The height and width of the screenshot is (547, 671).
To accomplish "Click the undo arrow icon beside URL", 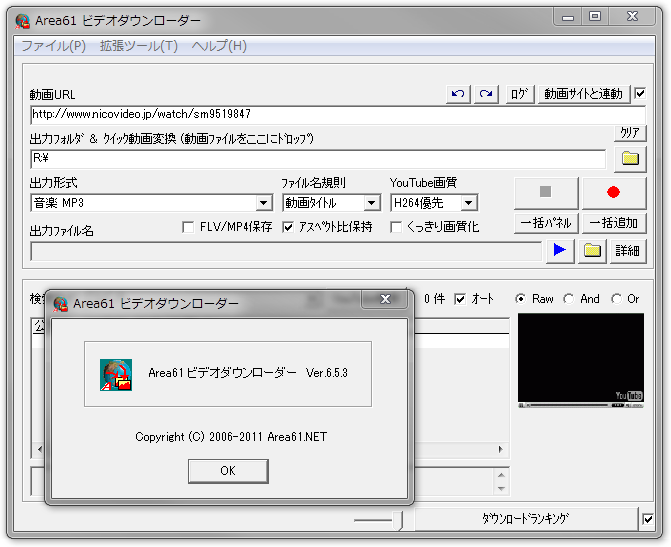I will (458, 94).
